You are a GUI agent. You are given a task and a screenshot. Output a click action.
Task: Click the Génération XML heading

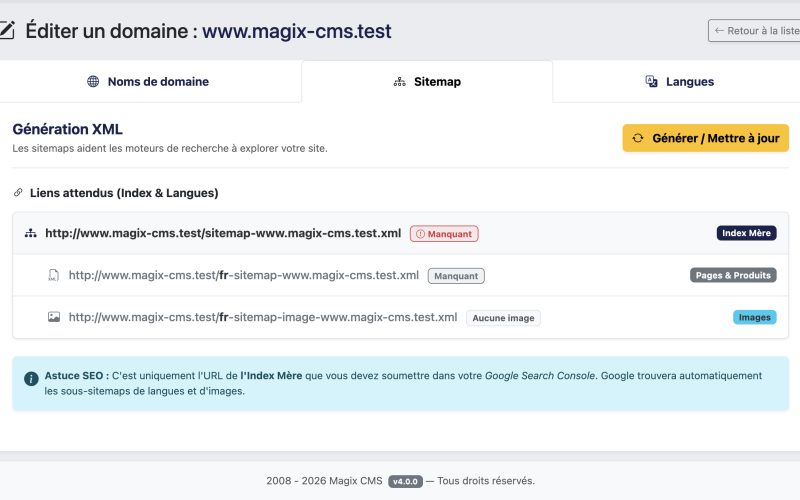(67, 130)
